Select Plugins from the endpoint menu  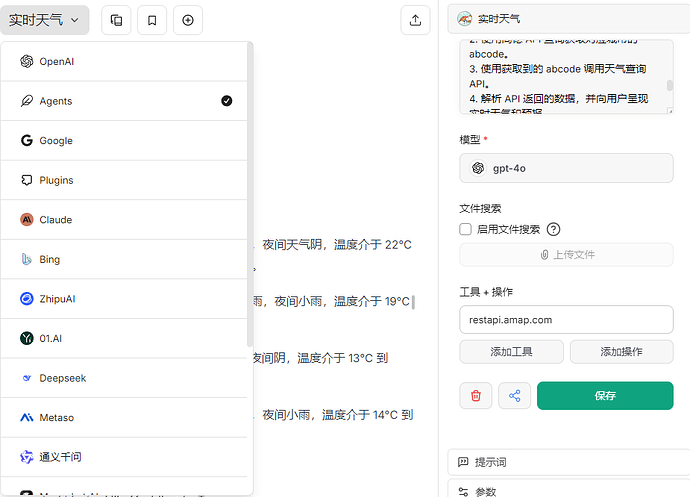124,180
